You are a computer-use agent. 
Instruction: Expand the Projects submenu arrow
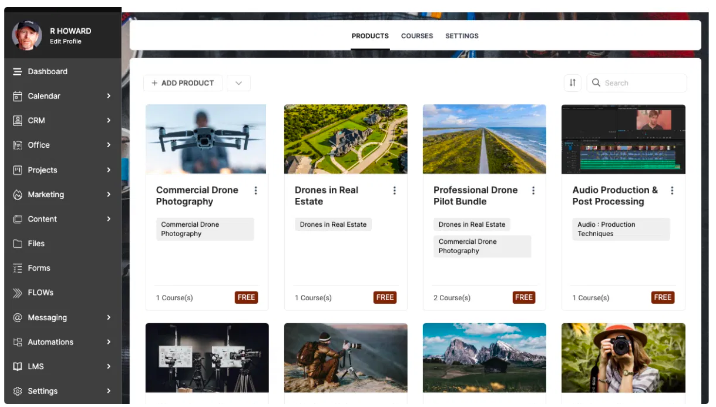[108, 170]
